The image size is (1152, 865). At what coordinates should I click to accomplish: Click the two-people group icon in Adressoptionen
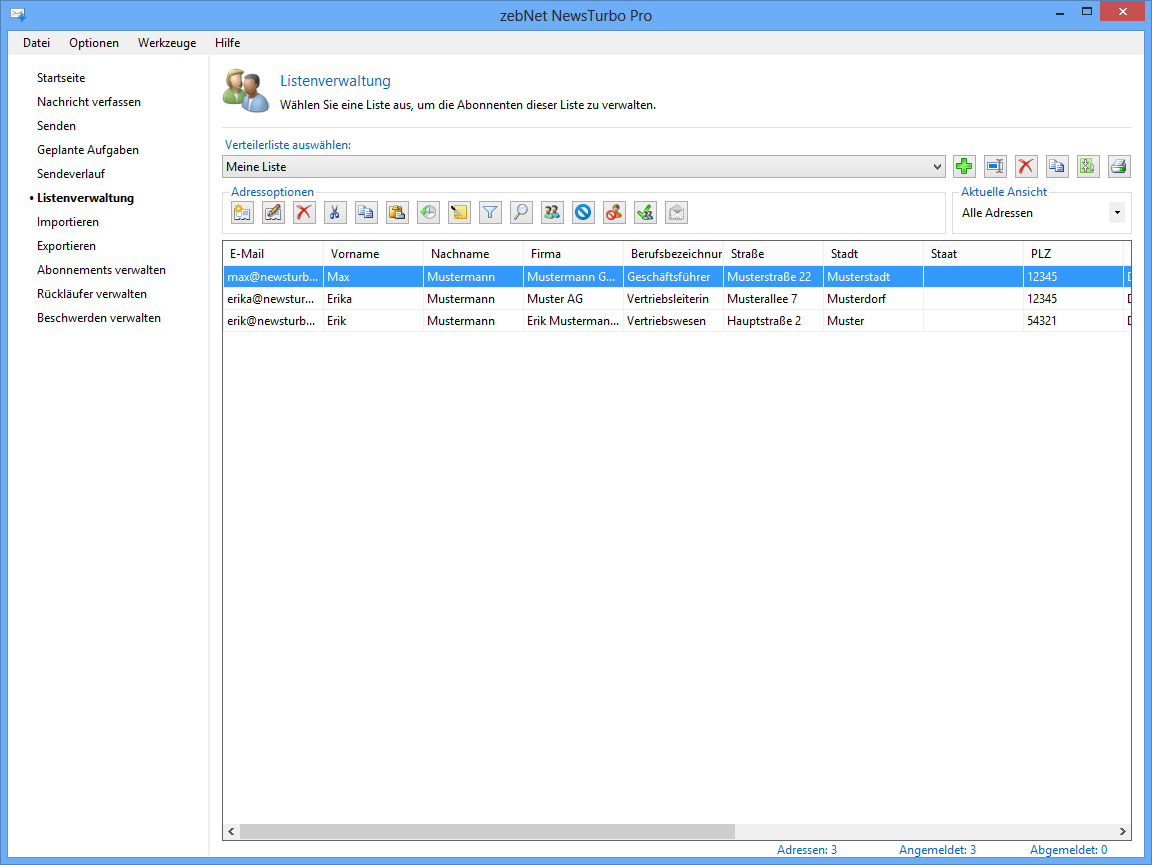pyautogui.click(x=552, y=213)
